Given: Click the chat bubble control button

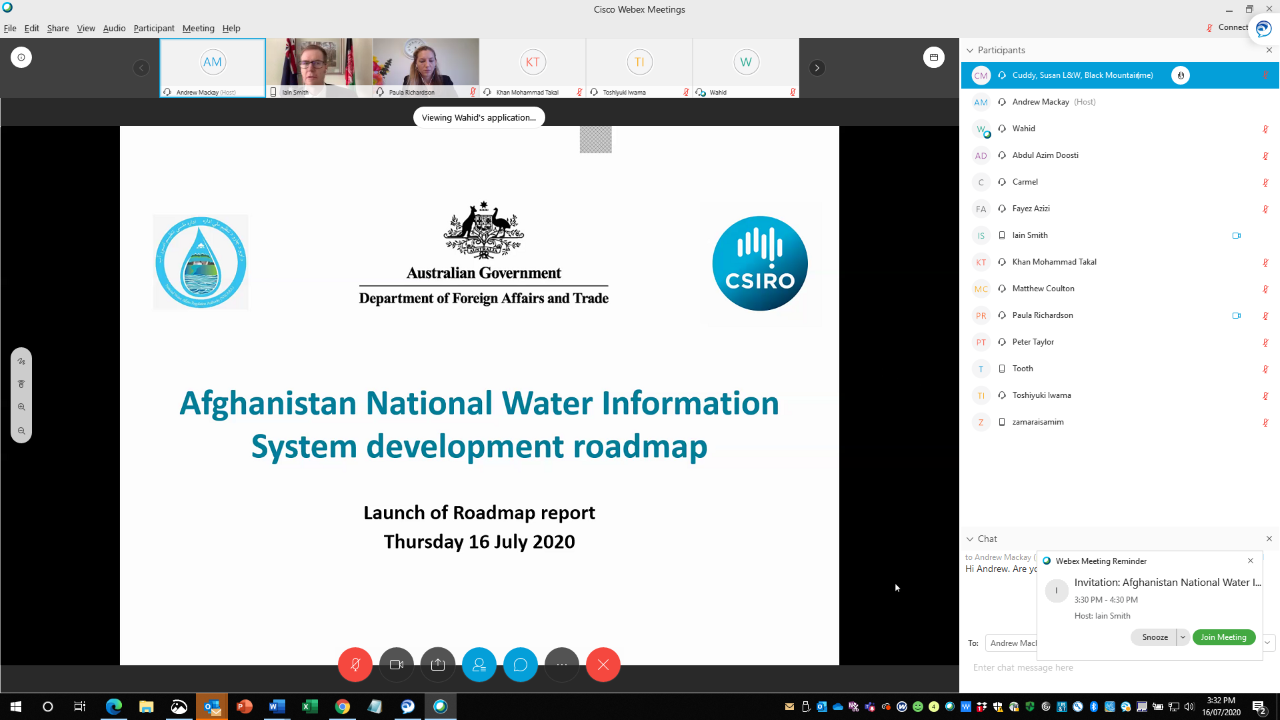Looking at the screenshot, I should (521, 665).
